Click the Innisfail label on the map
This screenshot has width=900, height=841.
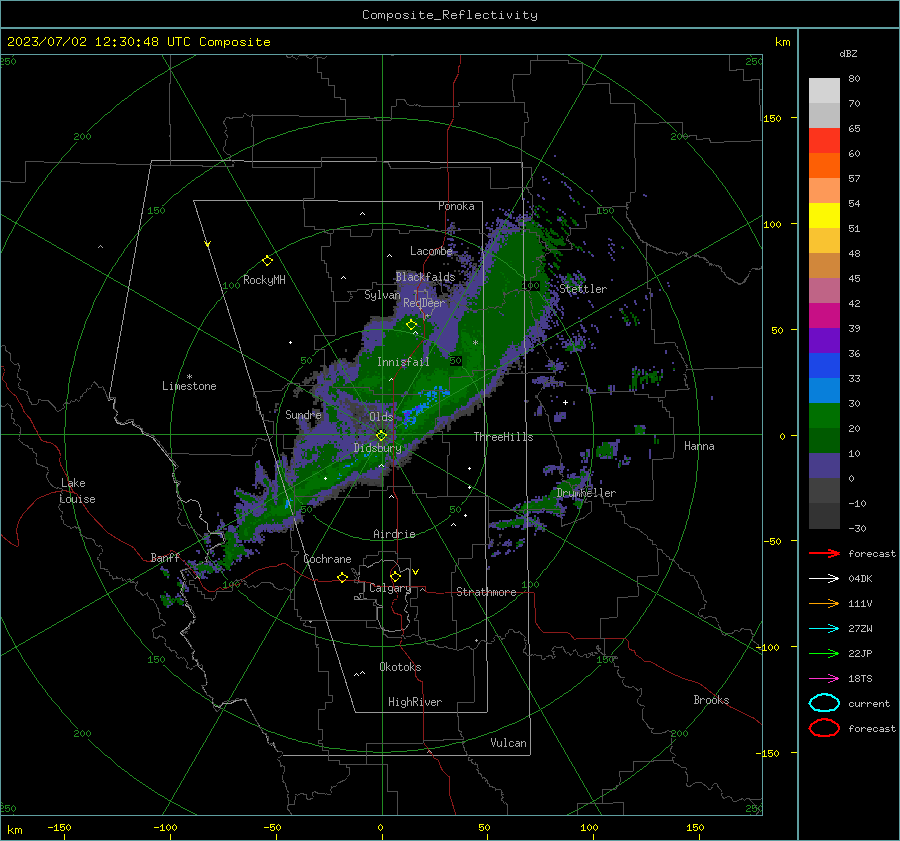click(x=403, y=362)
